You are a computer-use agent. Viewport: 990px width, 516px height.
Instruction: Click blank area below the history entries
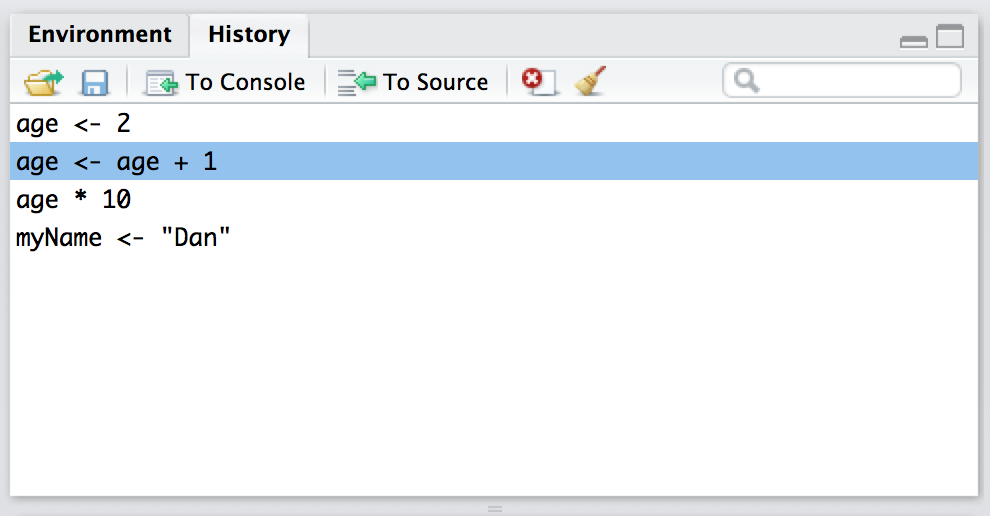coord(494,380)
